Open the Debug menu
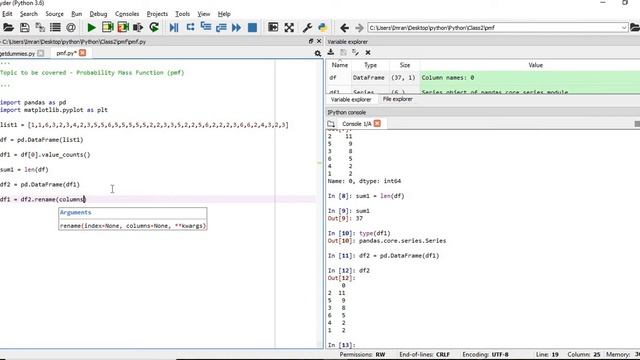Image resolution: width=640 pixels, height=360 pixels. pos(98,14)
